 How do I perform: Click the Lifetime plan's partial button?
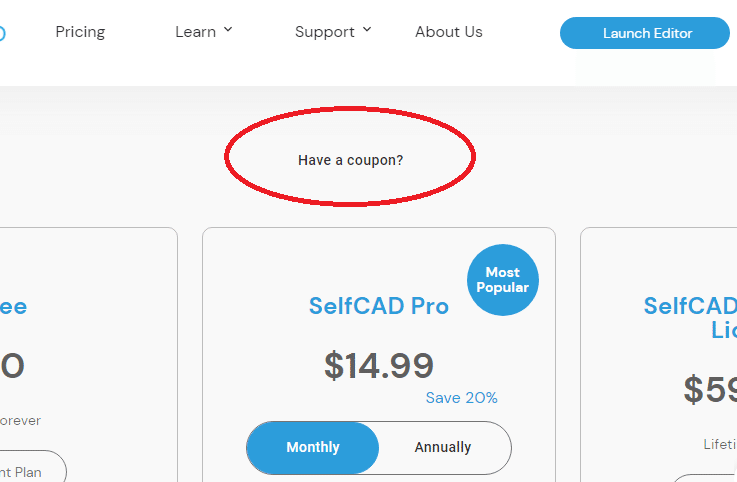705,478
